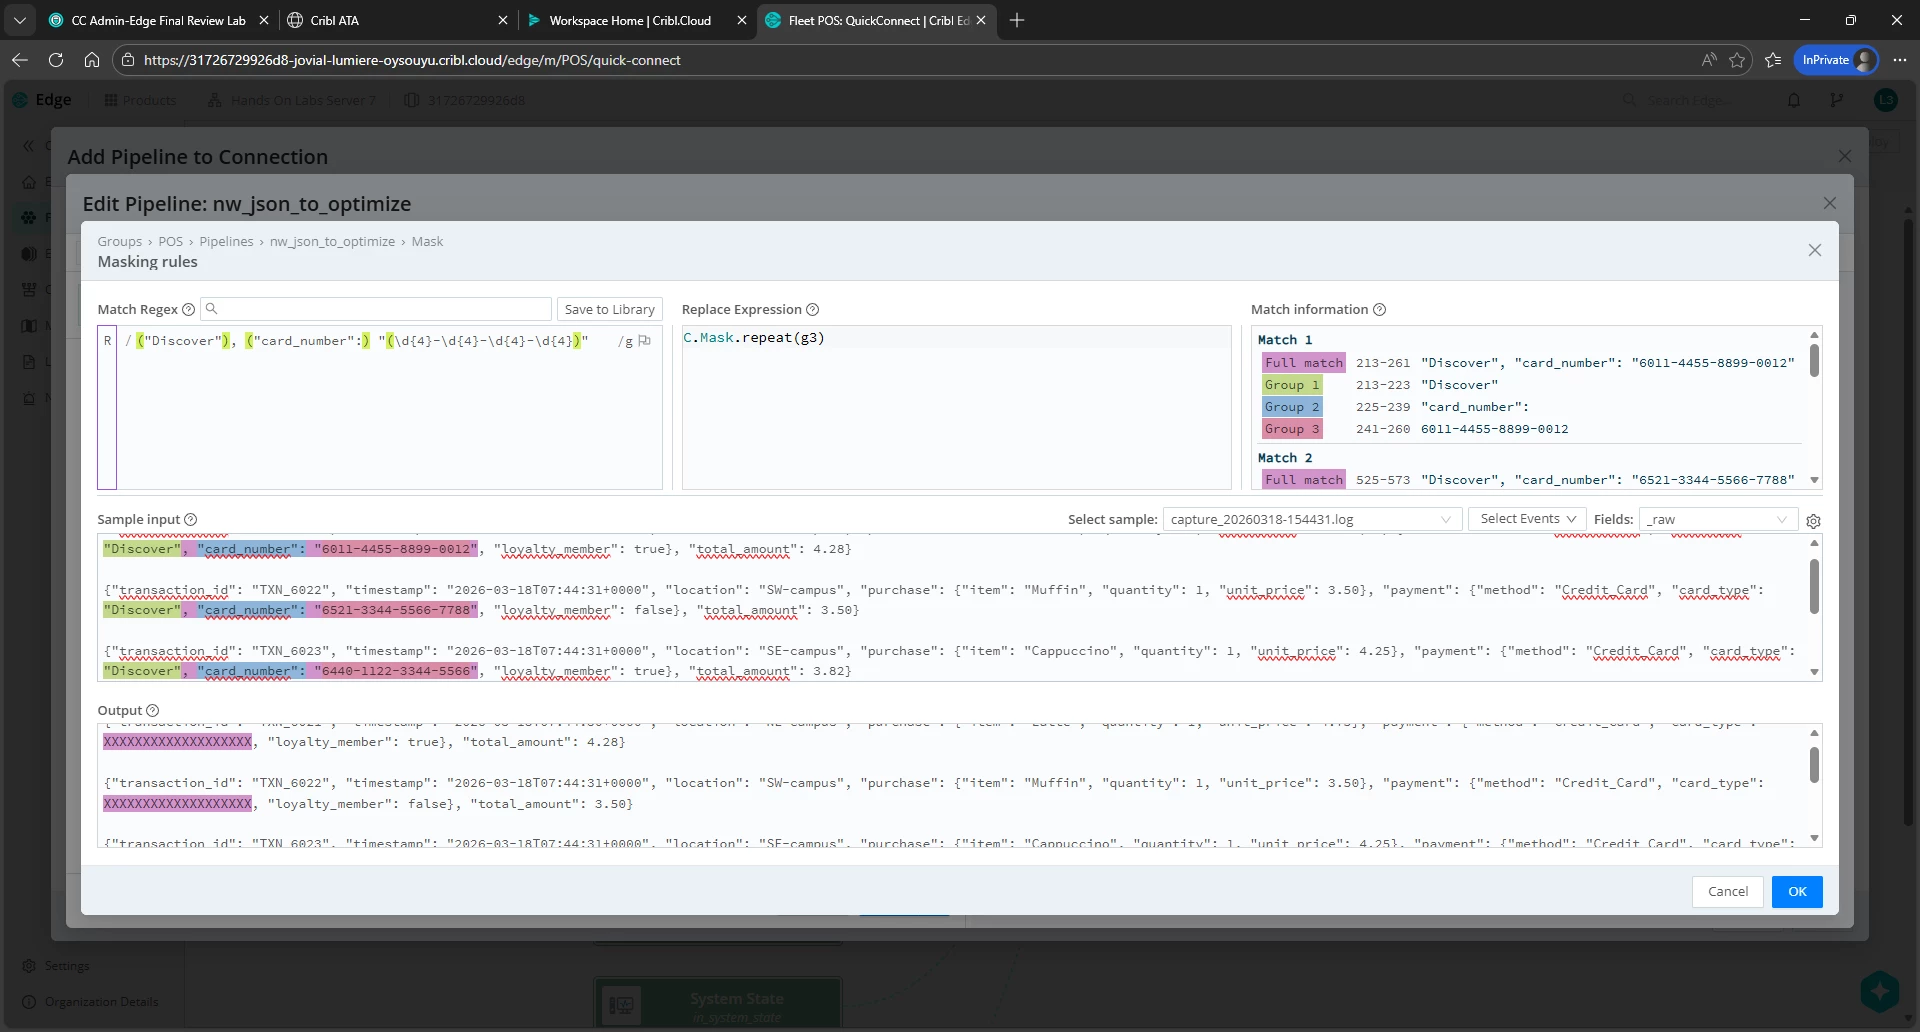
Task: Open the sample settings gear icon
Action: click(1813, 521)
